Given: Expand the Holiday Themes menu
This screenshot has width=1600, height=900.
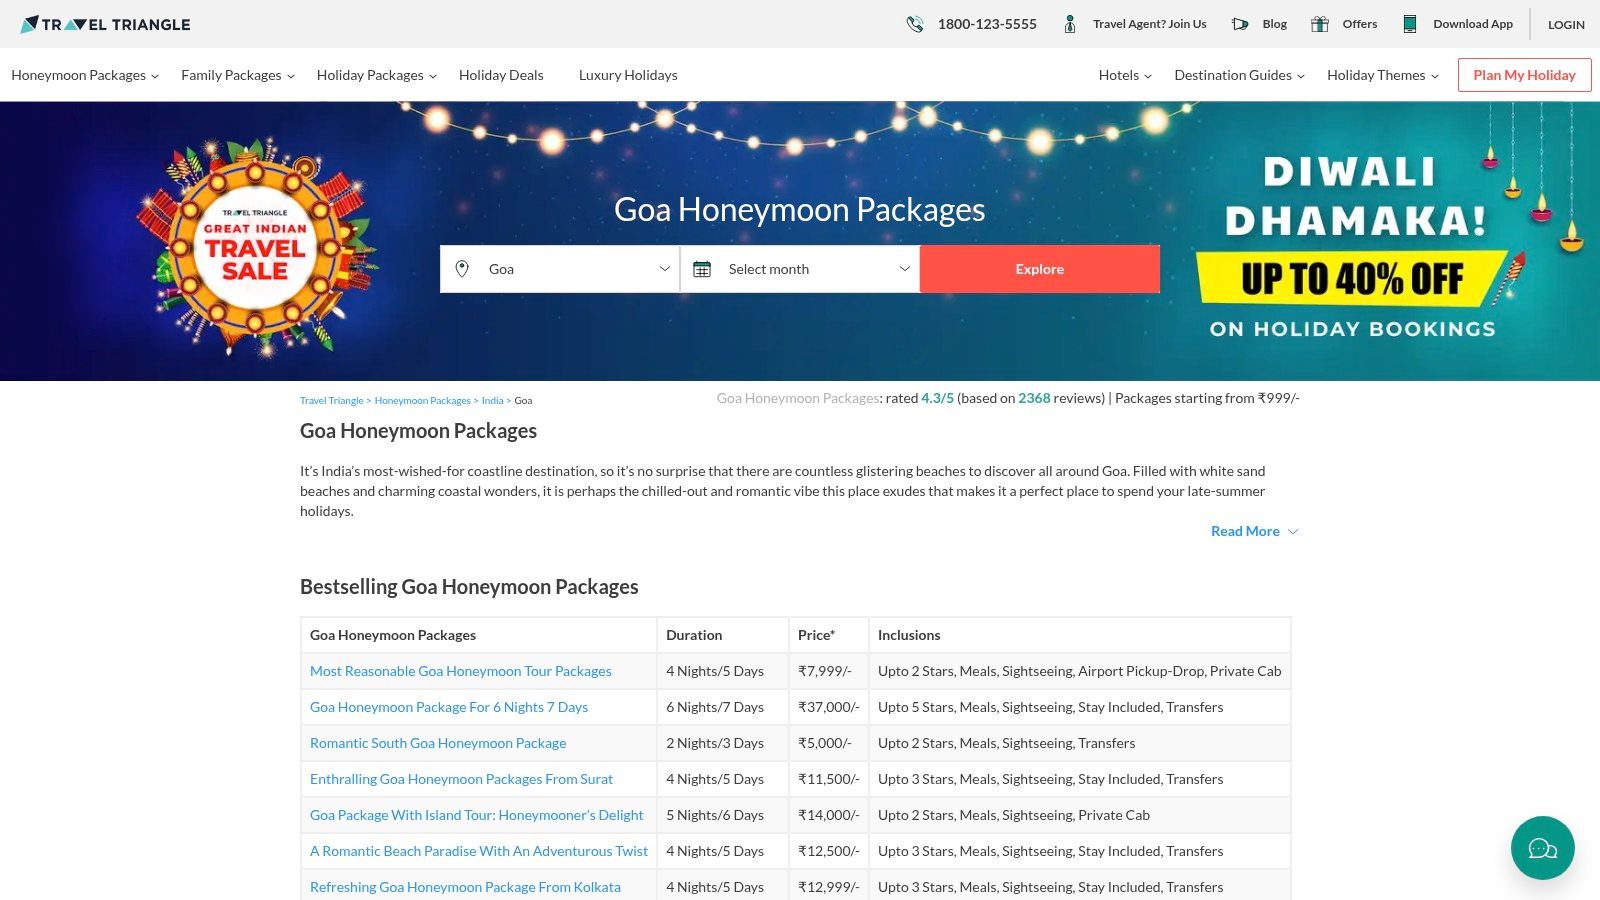Looking at the screenshot, I should point(1383,75).
